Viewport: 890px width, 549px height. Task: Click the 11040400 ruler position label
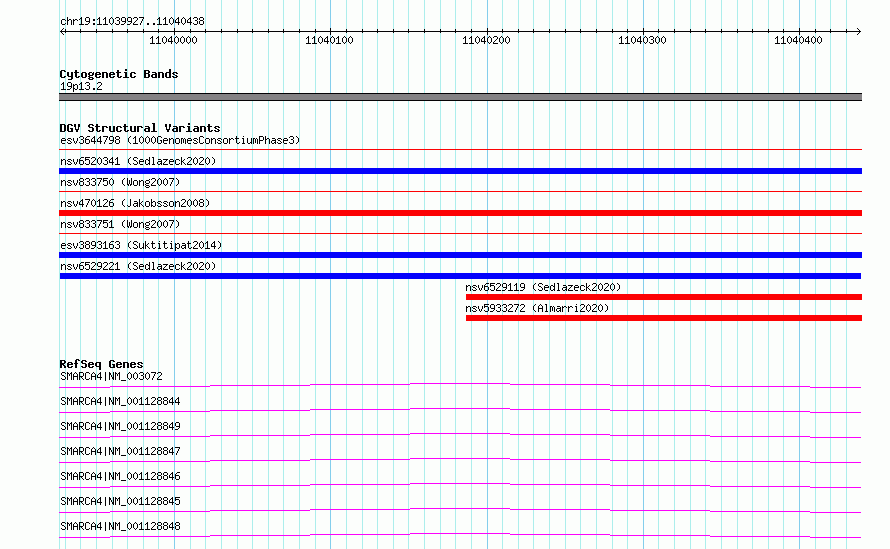tap(798, 40)
